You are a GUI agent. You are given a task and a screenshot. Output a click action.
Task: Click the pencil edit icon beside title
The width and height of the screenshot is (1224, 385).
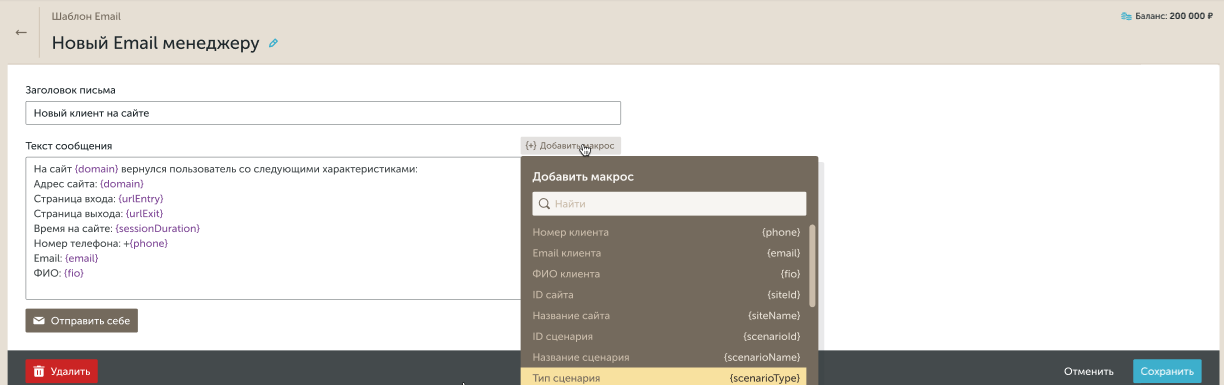coord(273,44)
